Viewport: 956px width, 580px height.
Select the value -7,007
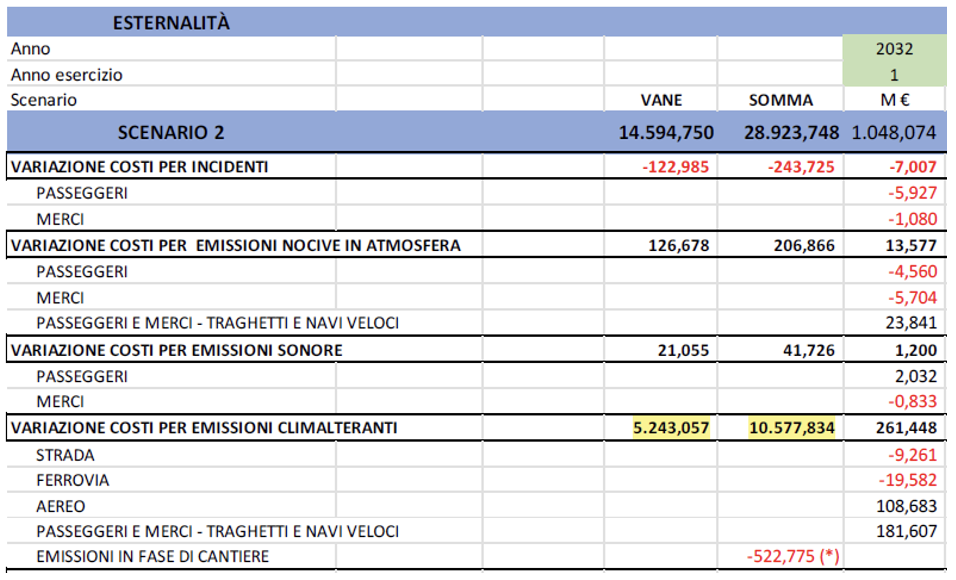tap(912, 166)
